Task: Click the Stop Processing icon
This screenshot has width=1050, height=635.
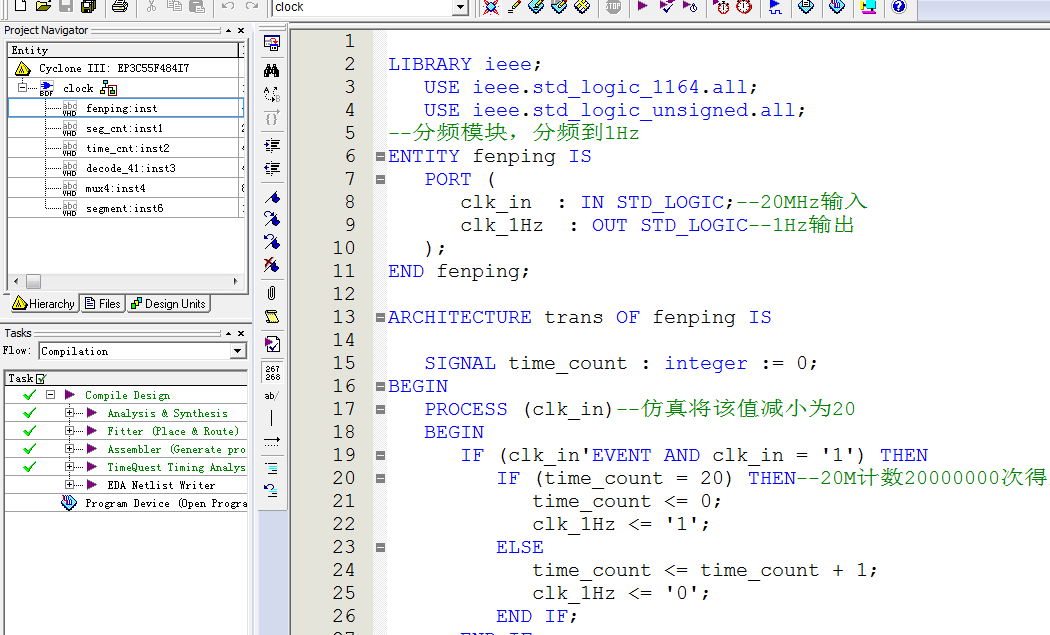Action: (613, 7)
